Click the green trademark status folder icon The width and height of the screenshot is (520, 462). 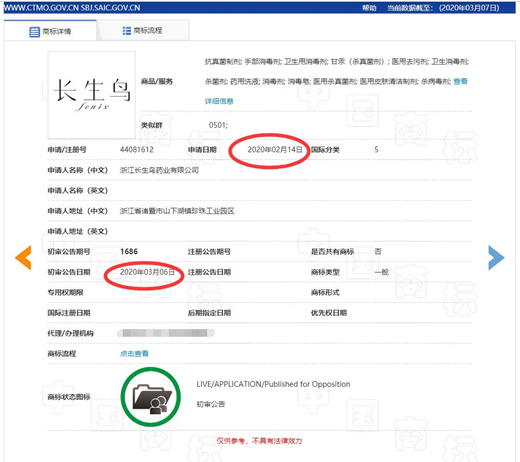tap(151, 397)
